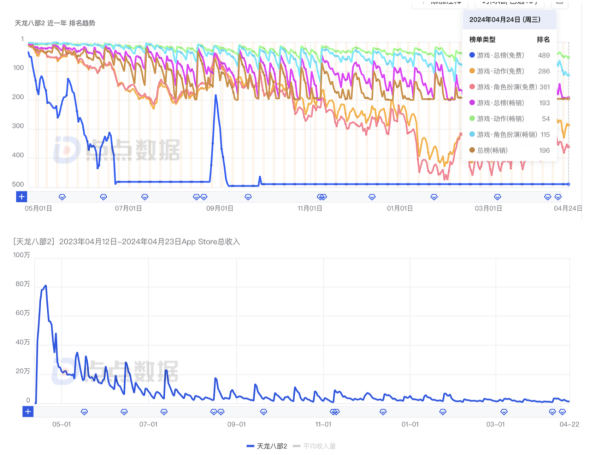Click the 04月24日 label on the ranking axis
Image resolution: width=590 pixels, height=455 pixels.
pyautogui.click(x=568, y=208)
